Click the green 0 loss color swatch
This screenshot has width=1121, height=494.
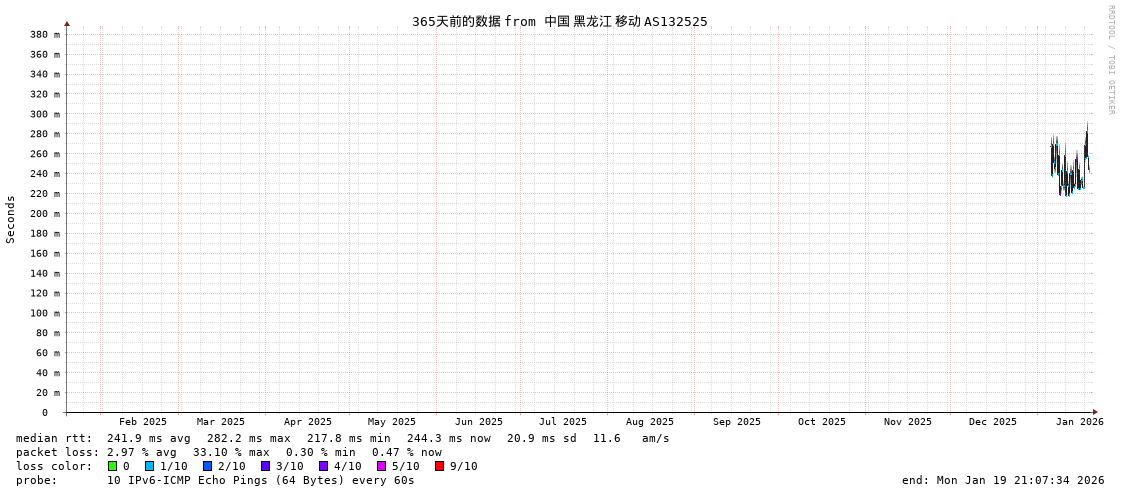113,466
